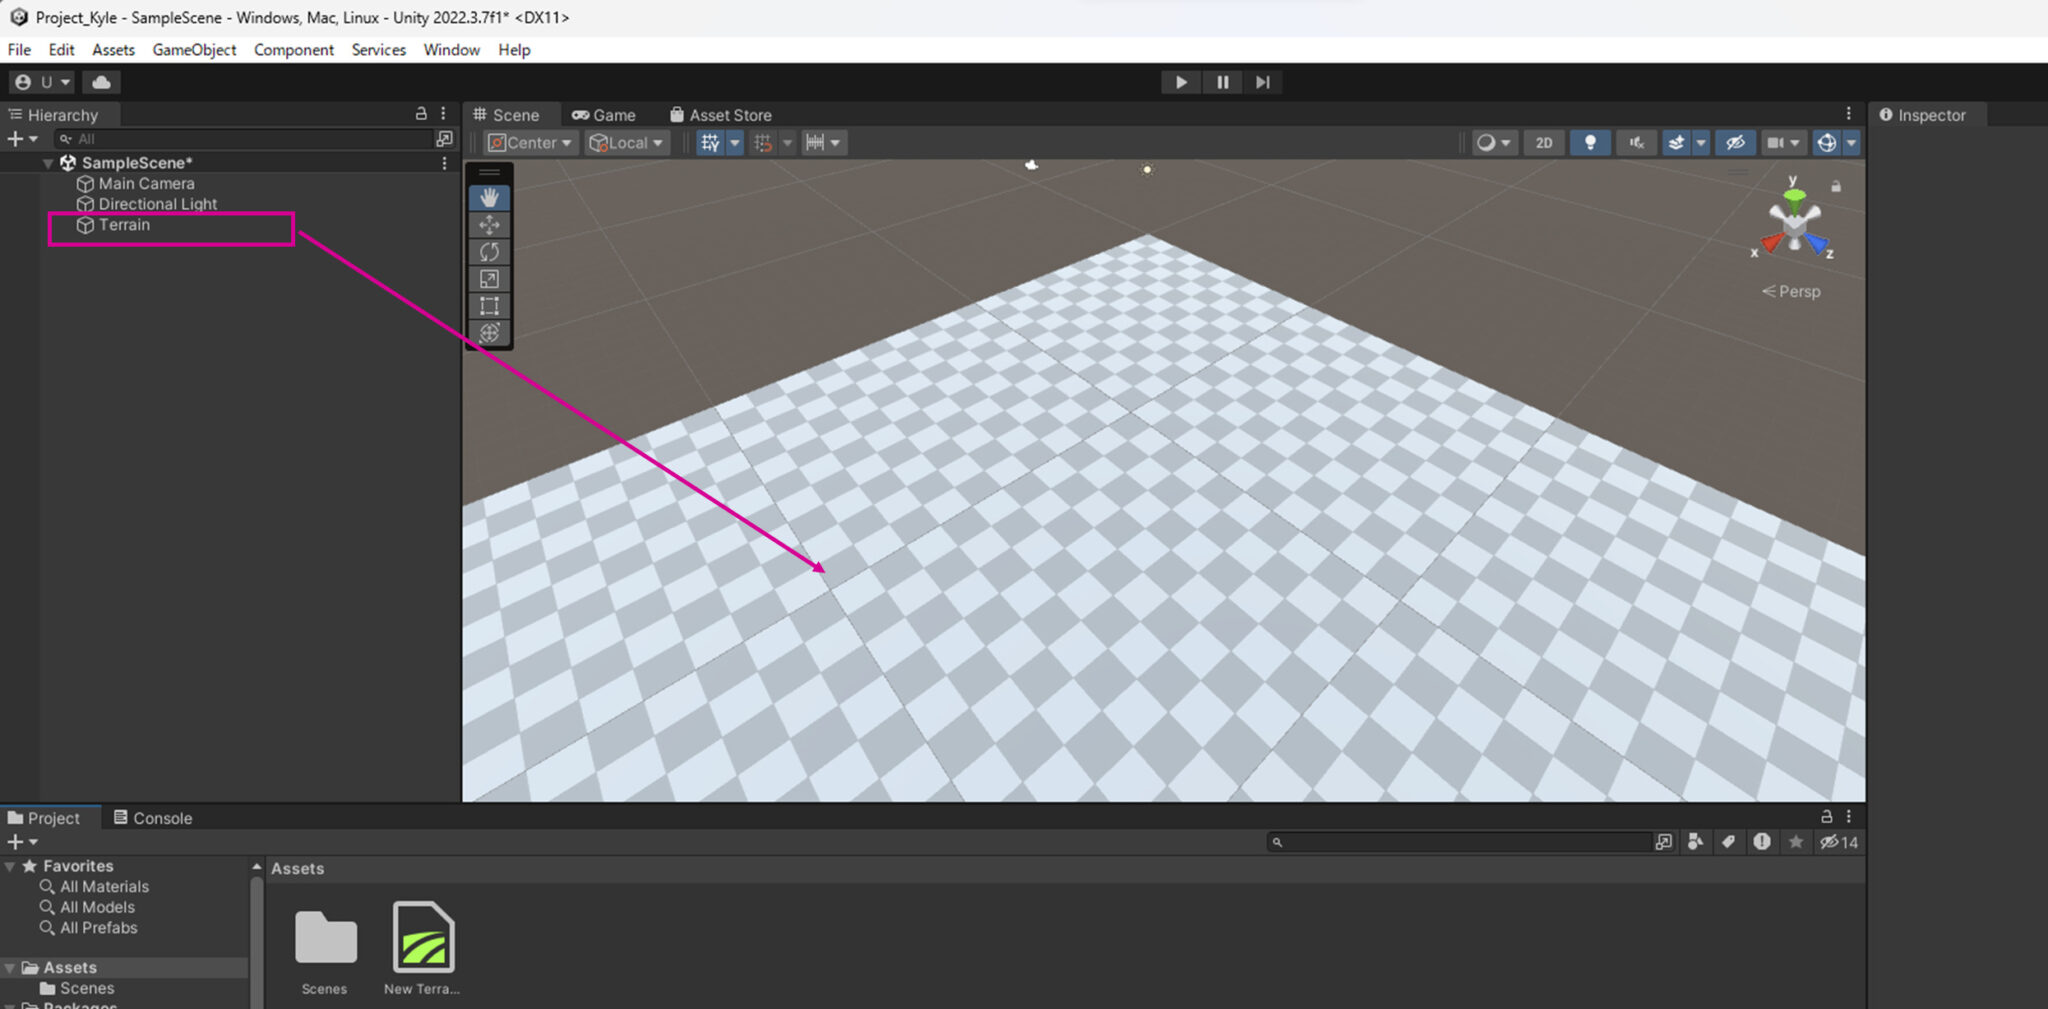Toggle scene lighting bulb
This screenshot has width=2048, height=1009.
tap(1589, 143)
